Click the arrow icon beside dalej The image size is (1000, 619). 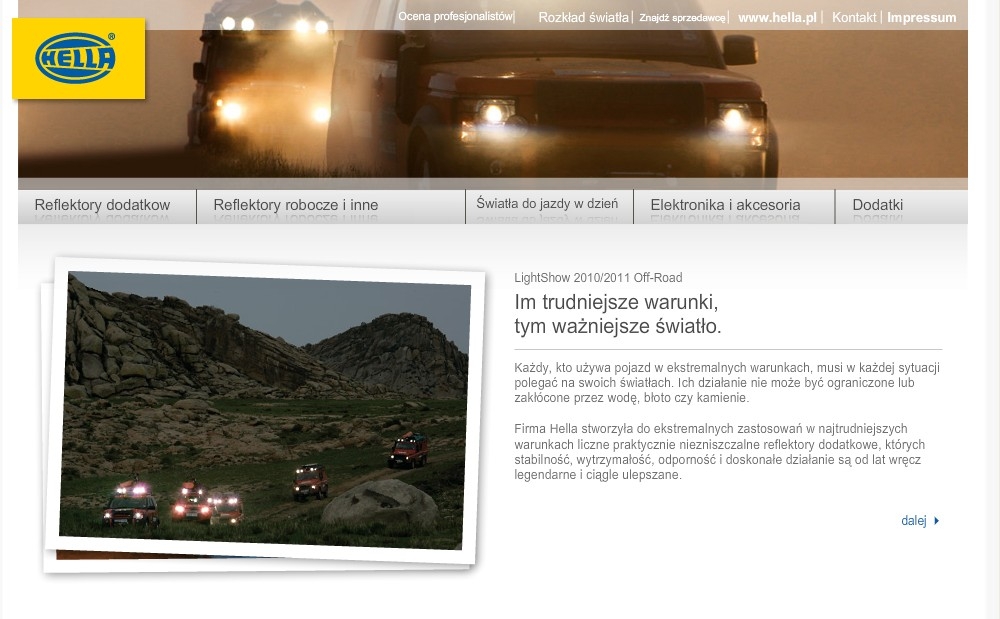pos(936,521)
